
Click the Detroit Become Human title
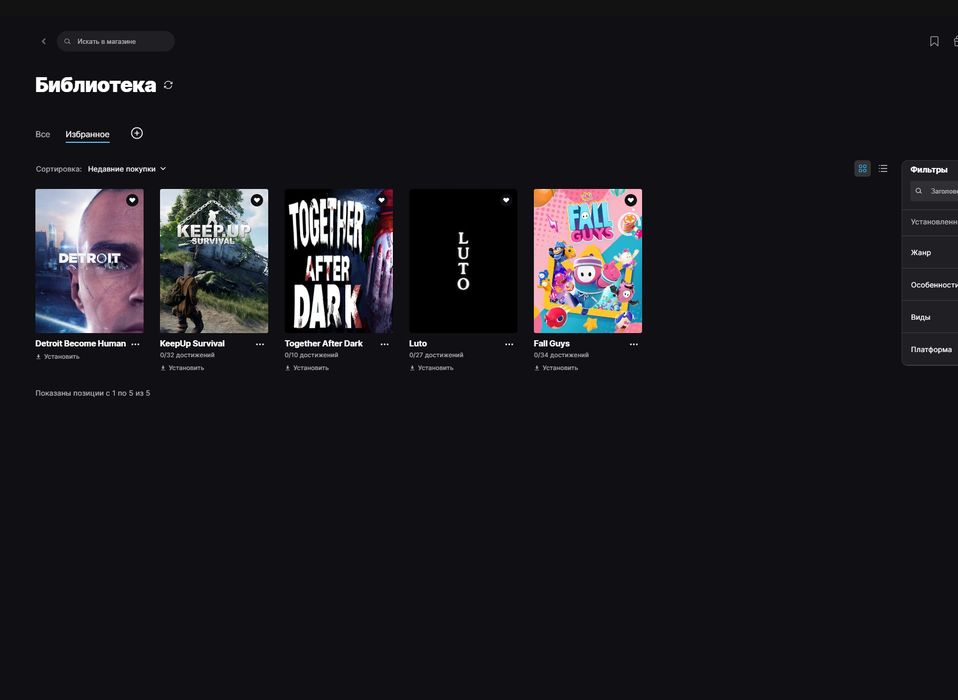coord(81,343)
